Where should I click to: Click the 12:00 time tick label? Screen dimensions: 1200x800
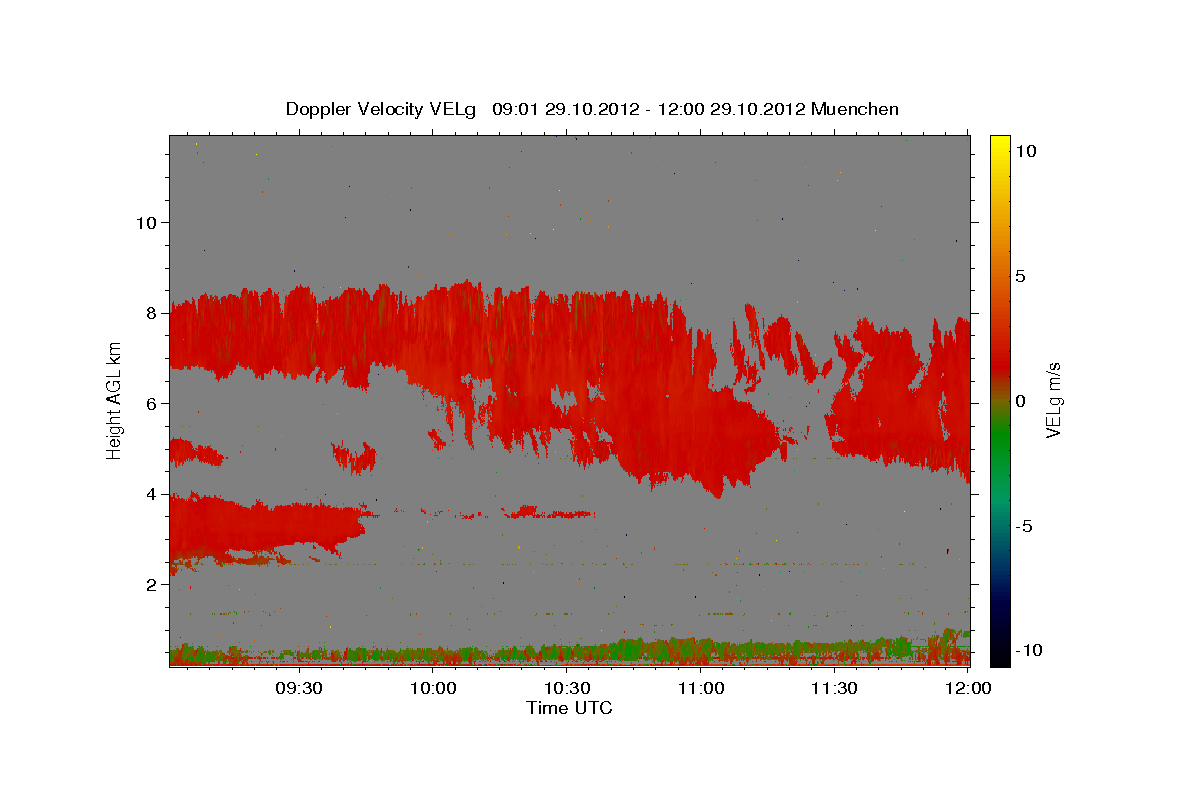(968, 688)
